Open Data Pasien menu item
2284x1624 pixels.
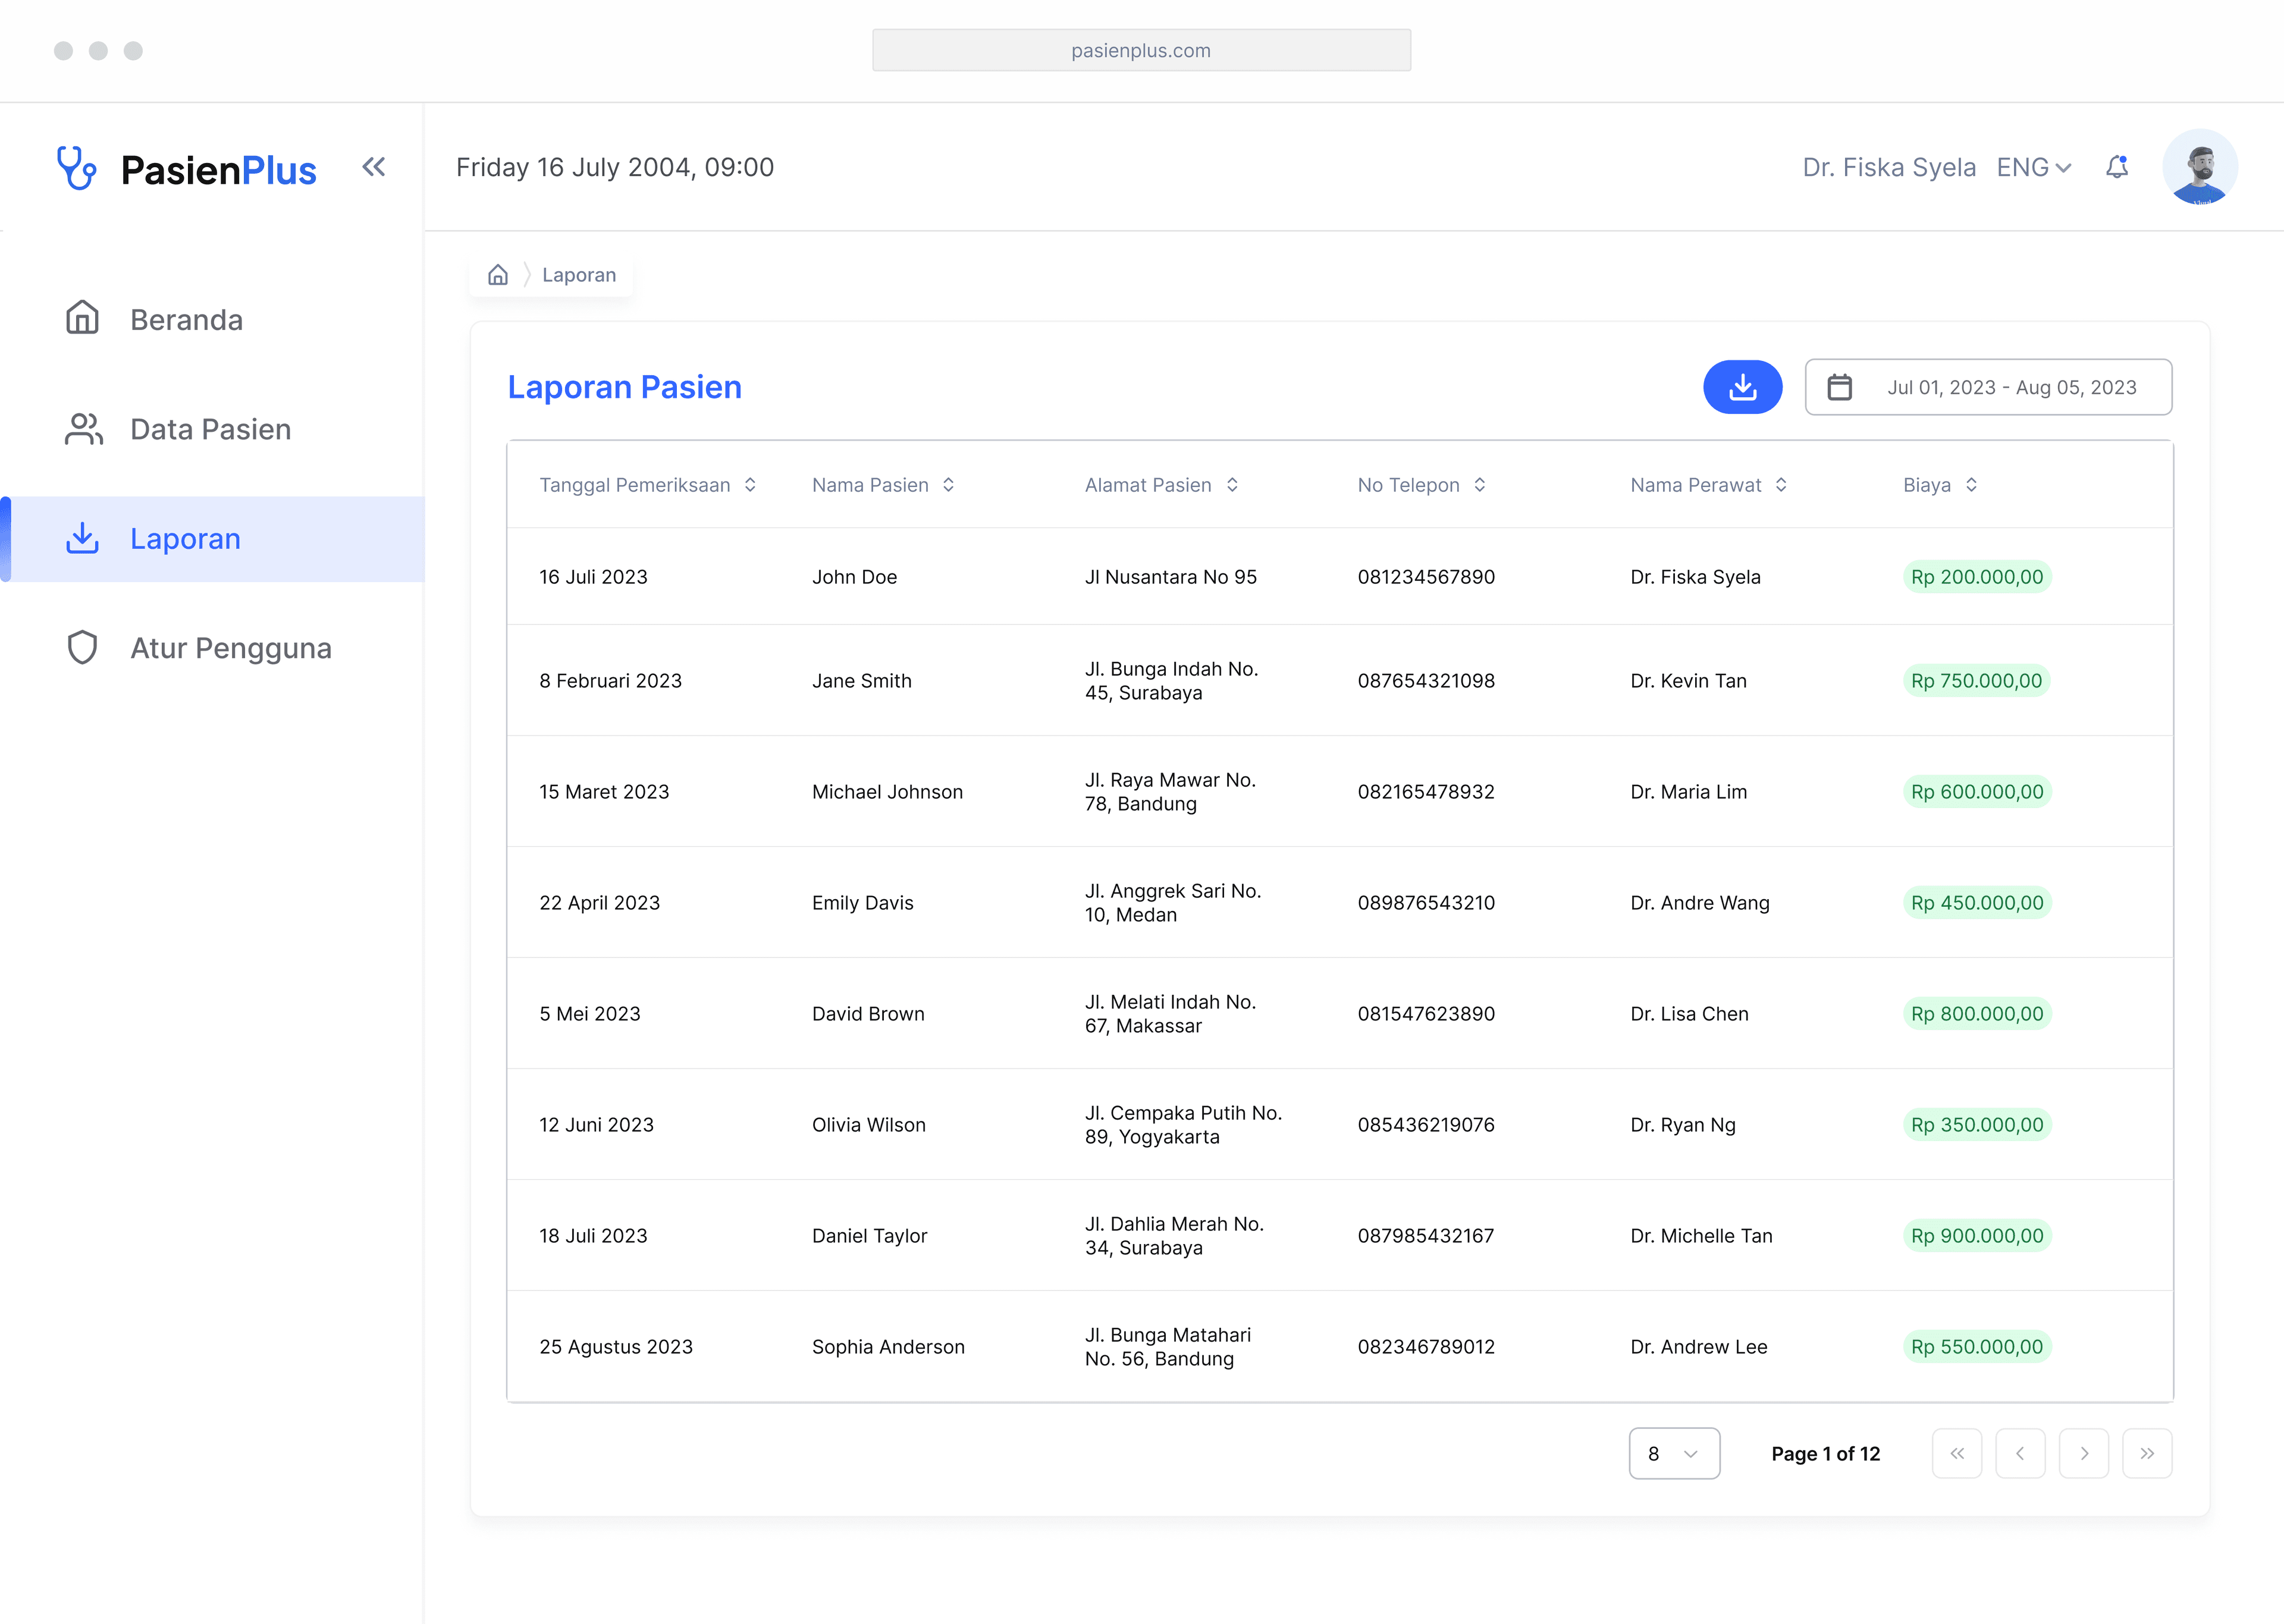pos(210,429)
